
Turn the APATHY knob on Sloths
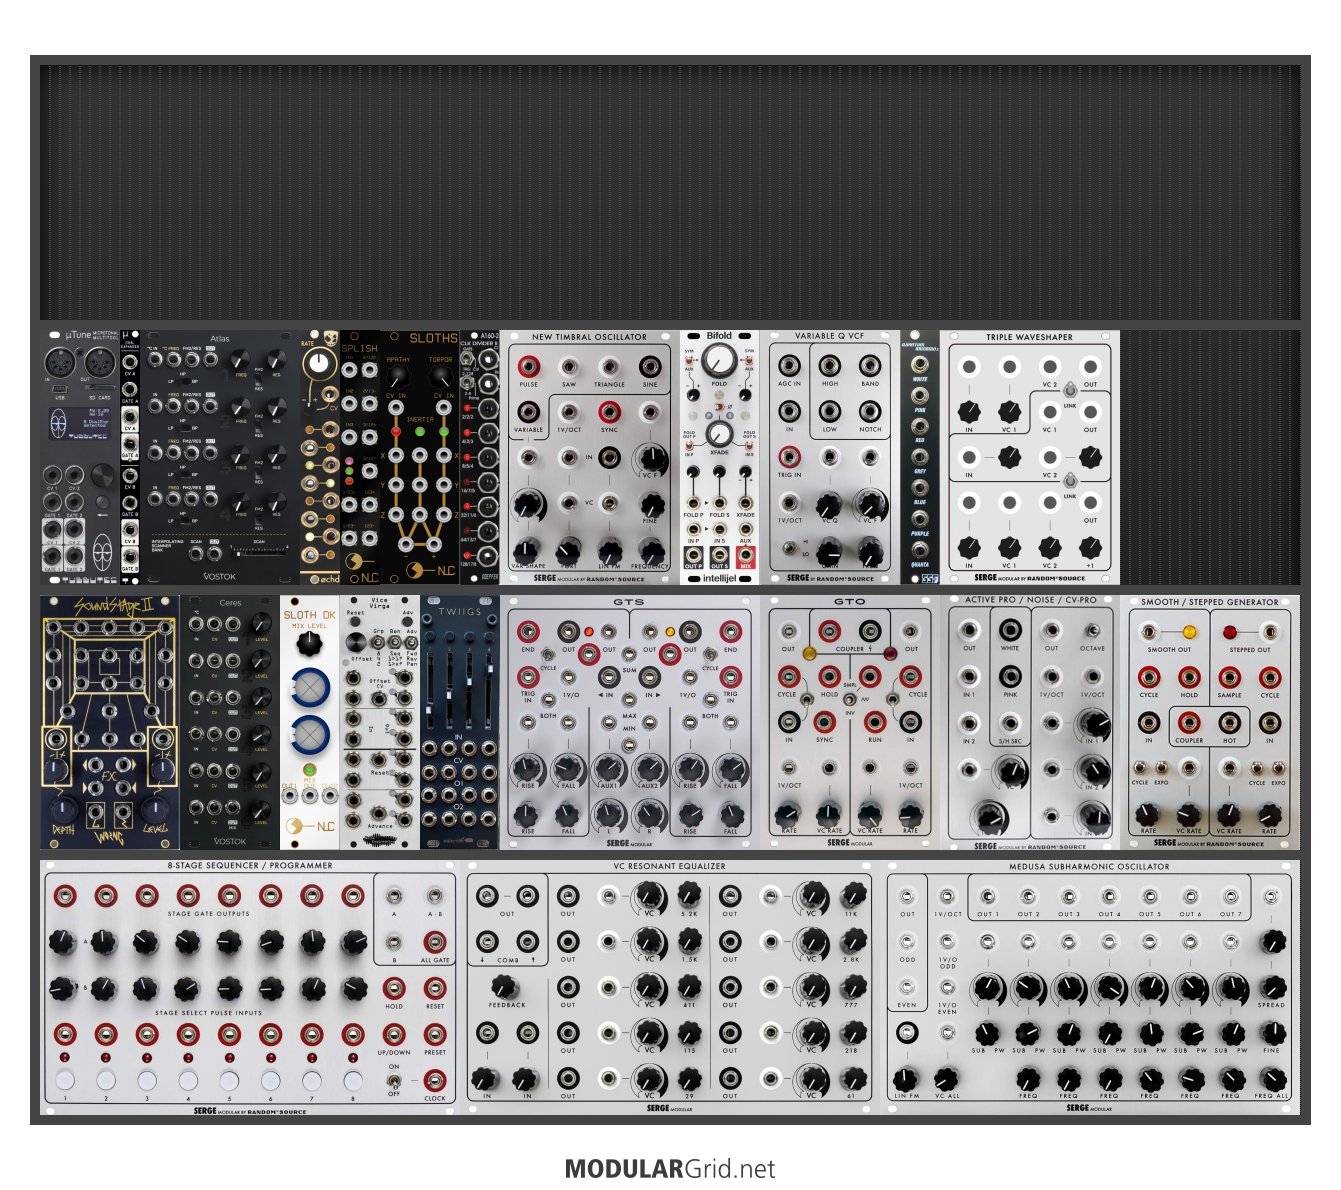coord(397,376)
